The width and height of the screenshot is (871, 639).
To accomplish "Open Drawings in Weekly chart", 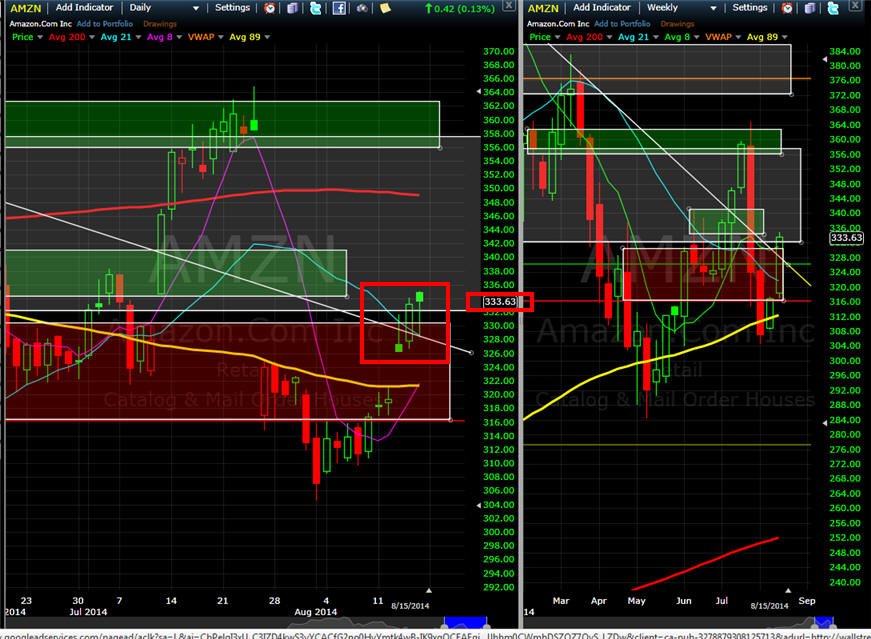I will tap(678, 24).
